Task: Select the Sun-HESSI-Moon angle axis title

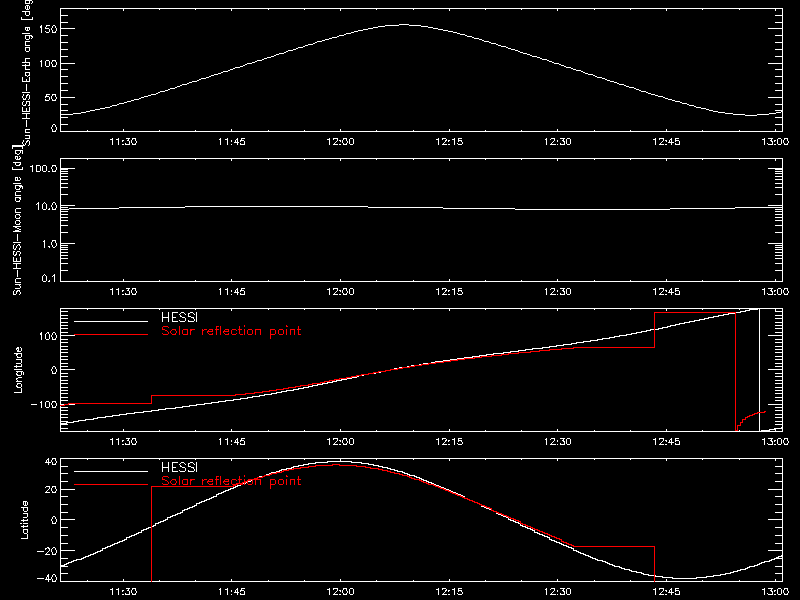Action: coord(17,221)
